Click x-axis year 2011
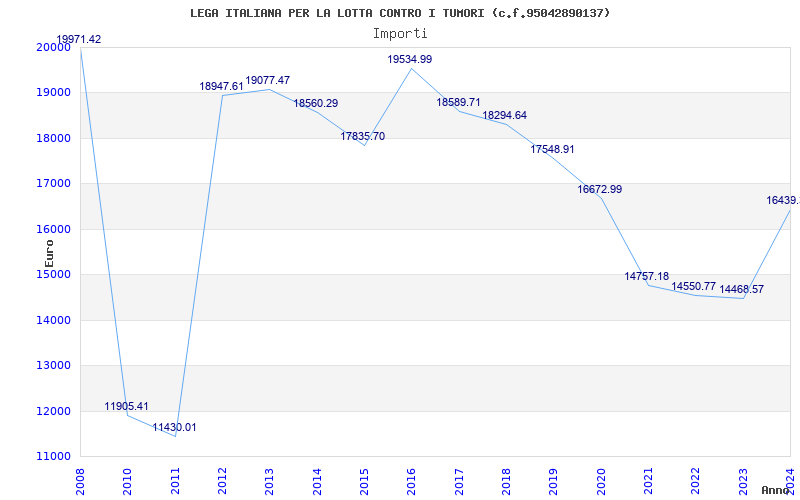The image size is (800, 500). [x=175, y=481]
